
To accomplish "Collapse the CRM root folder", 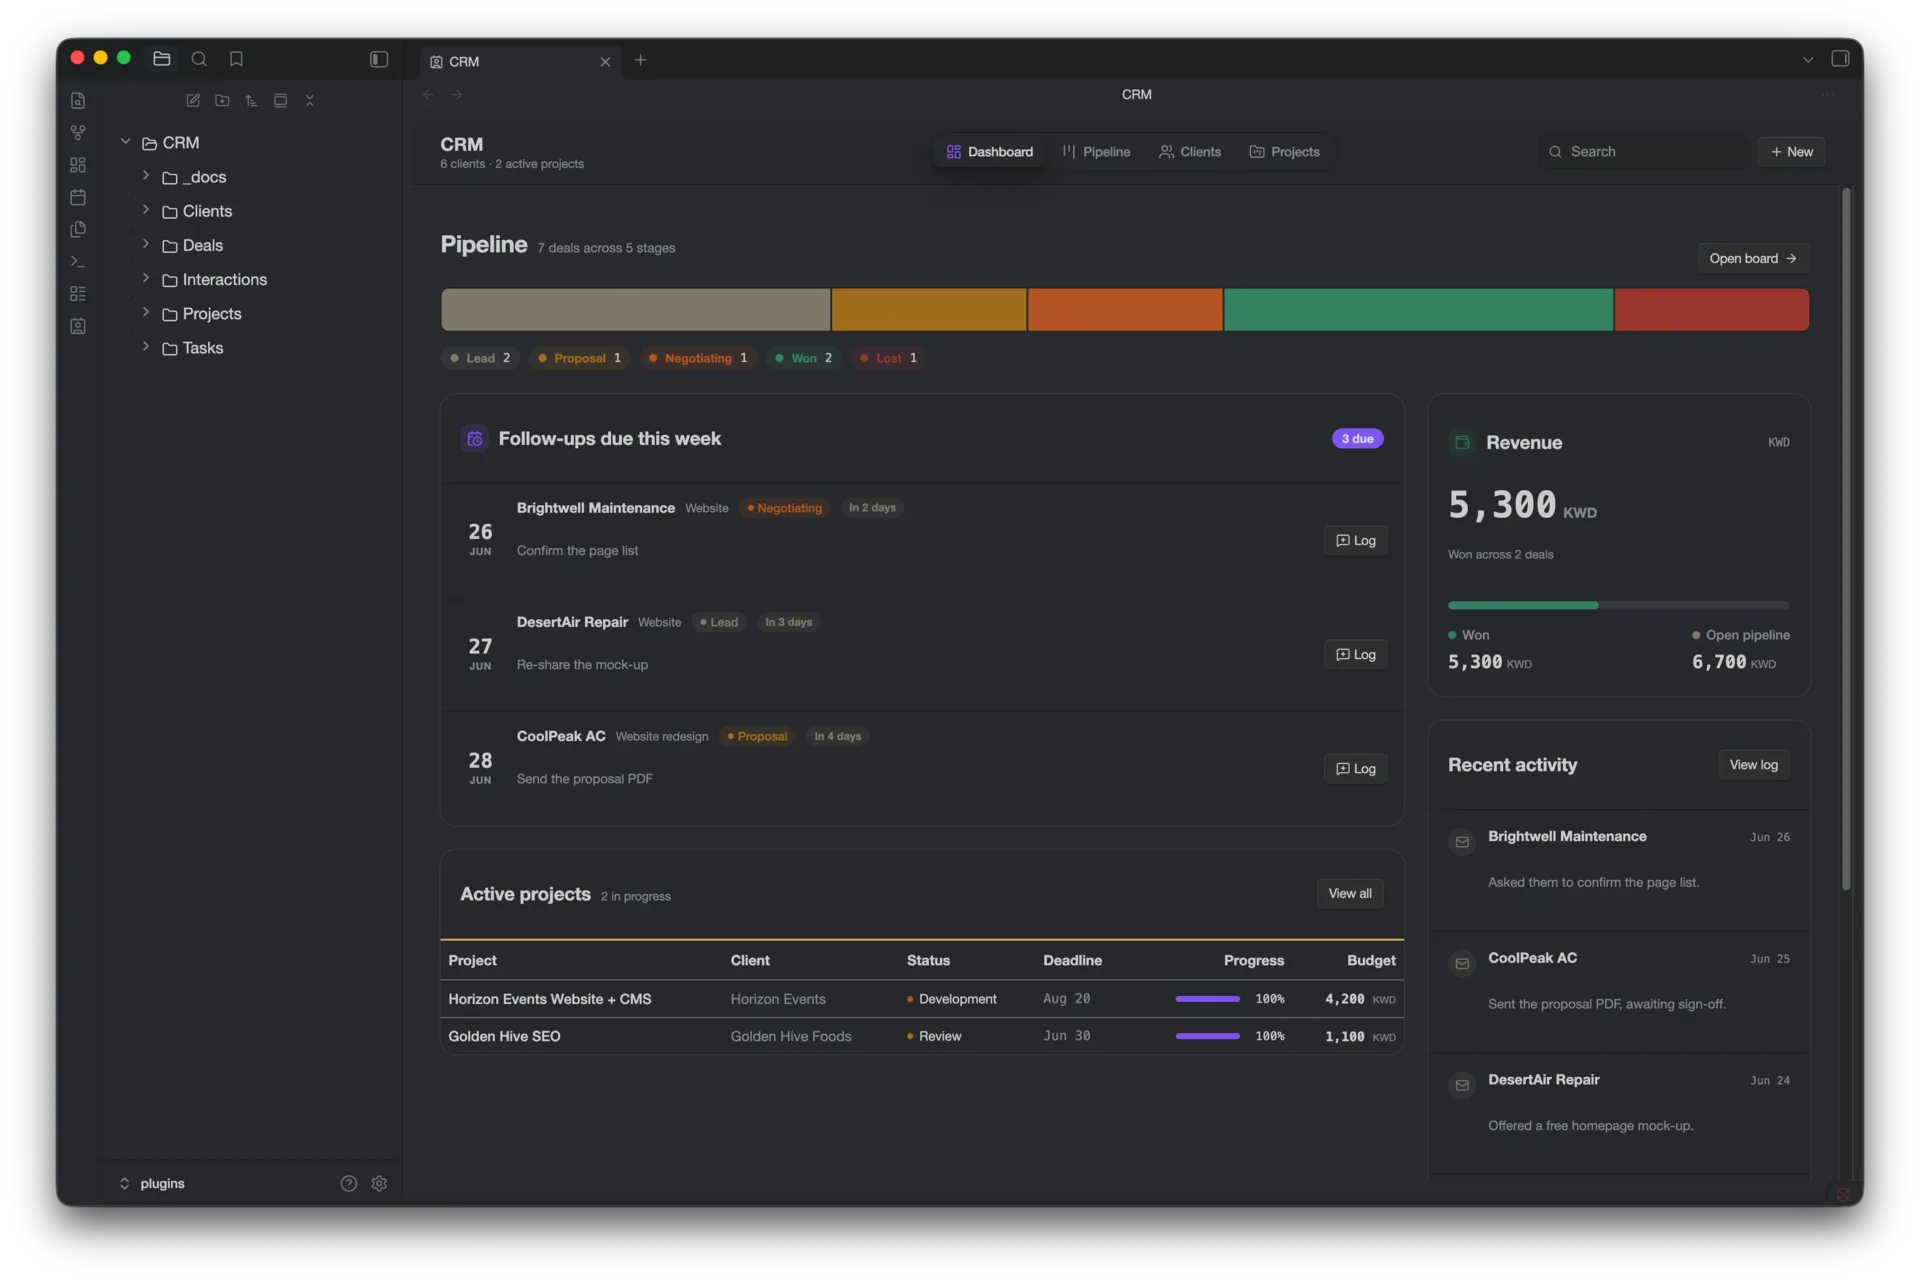I will coord(126,142).
